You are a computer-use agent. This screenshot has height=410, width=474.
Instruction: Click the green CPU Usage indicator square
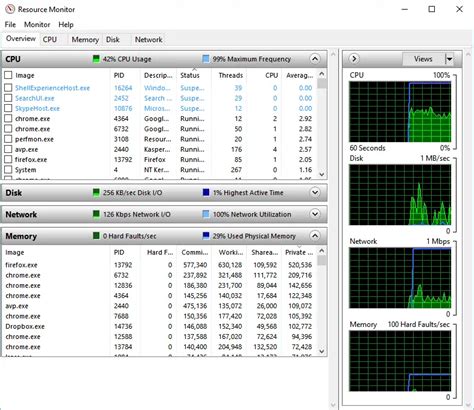click(x=96, y=59)
